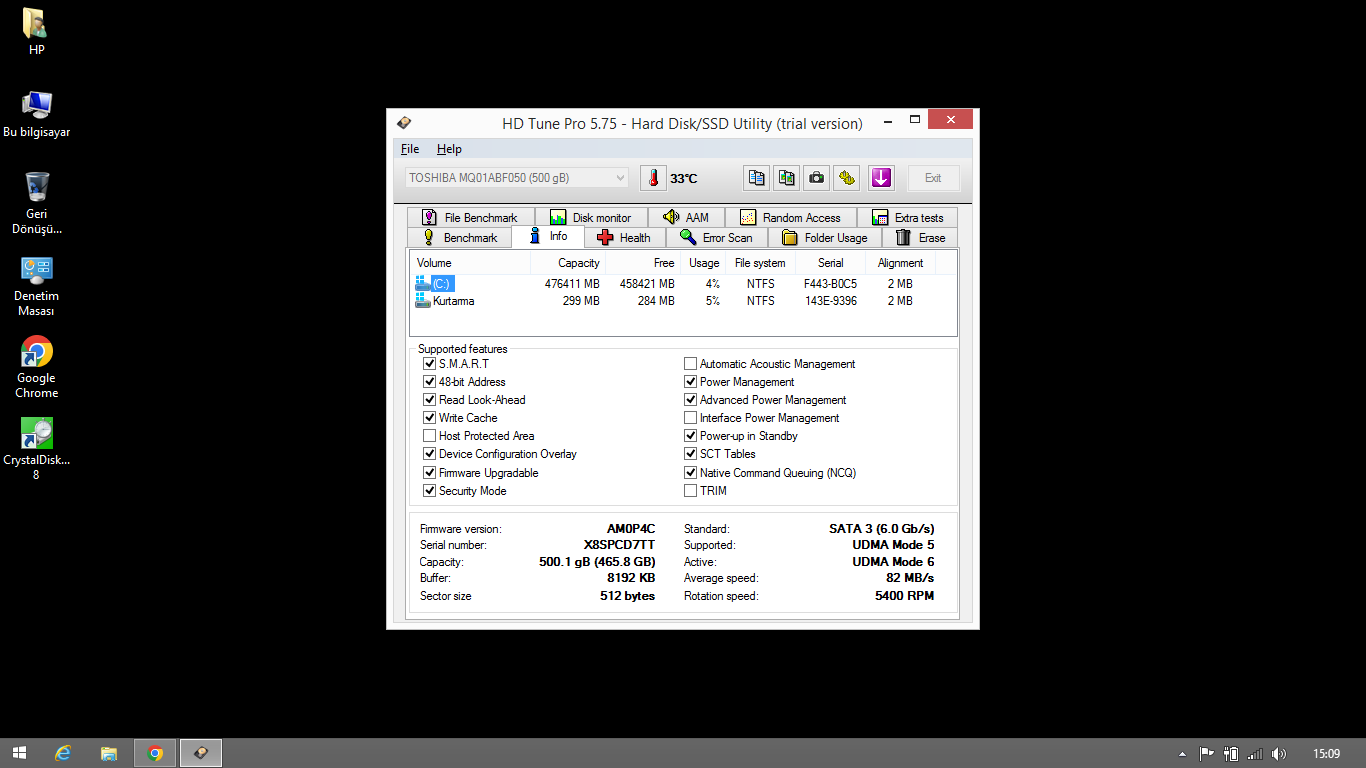The image size is (1366, 768).
Task: Open the File menu
Action: (410, 149)
